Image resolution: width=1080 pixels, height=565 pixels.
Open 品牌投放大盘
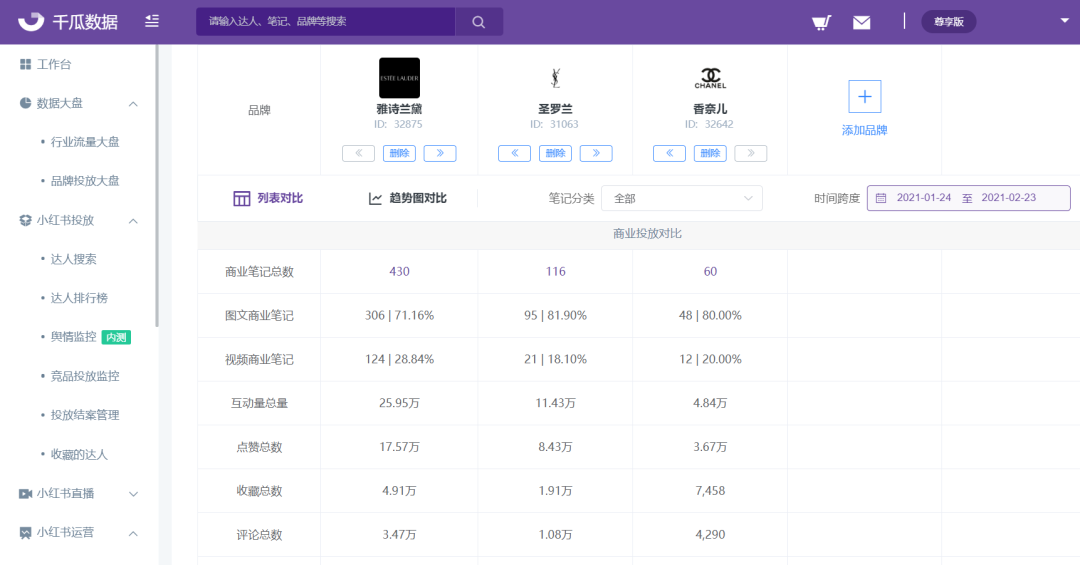85,181
